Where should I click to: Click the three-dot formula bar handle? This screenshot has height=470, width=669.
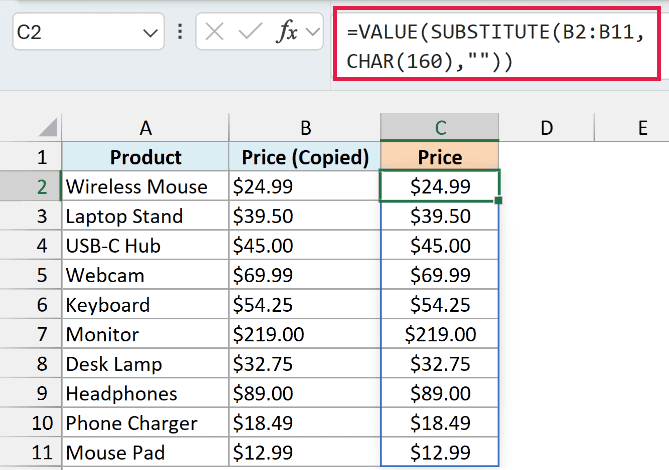pyautogui.click(x=180, y=32)
